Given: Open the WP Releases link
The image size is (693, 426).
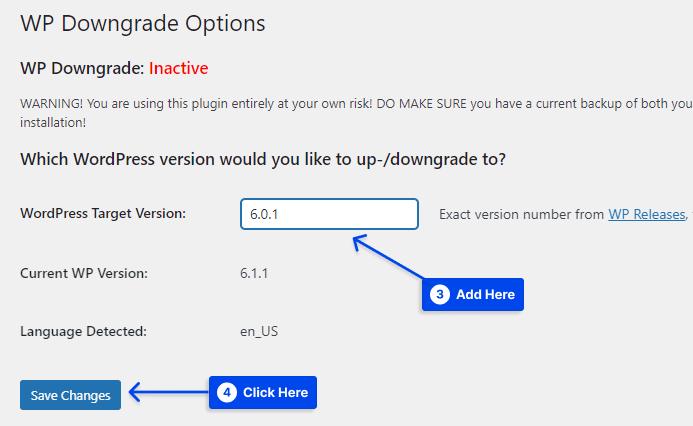Looking at the screenshot, I should 645,214.
